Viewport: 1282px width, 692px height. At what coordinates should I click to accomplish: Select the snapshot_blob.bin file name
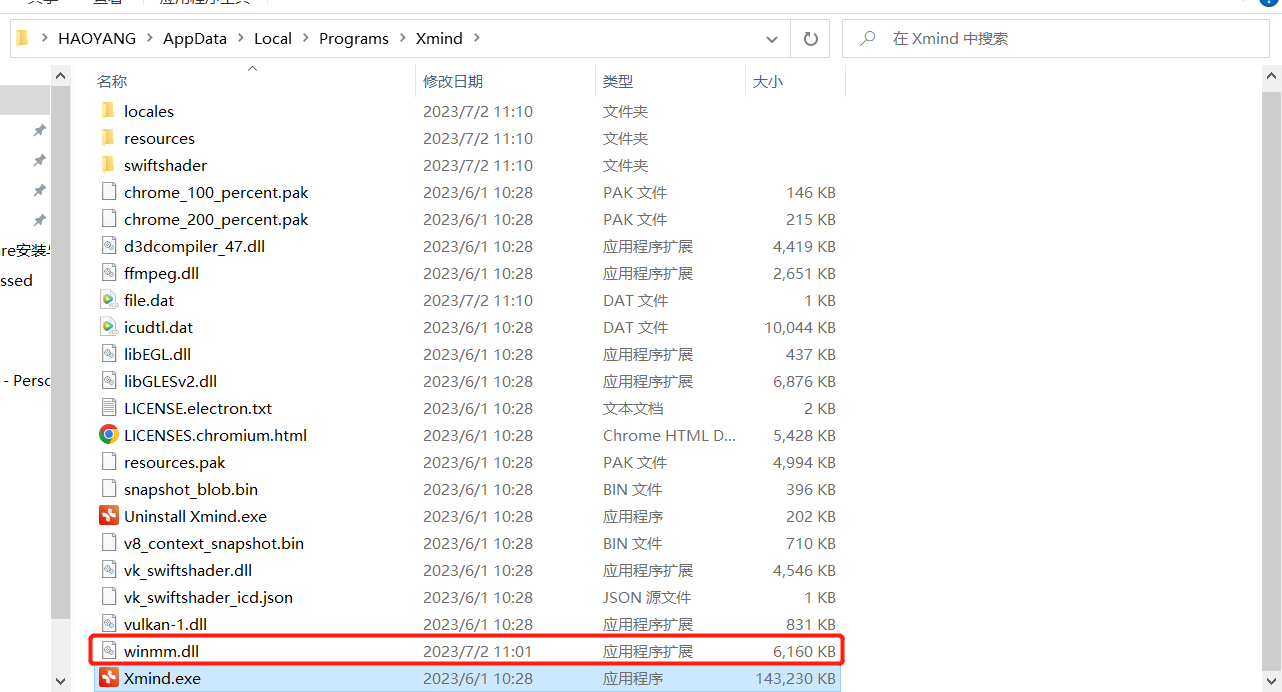191,489
